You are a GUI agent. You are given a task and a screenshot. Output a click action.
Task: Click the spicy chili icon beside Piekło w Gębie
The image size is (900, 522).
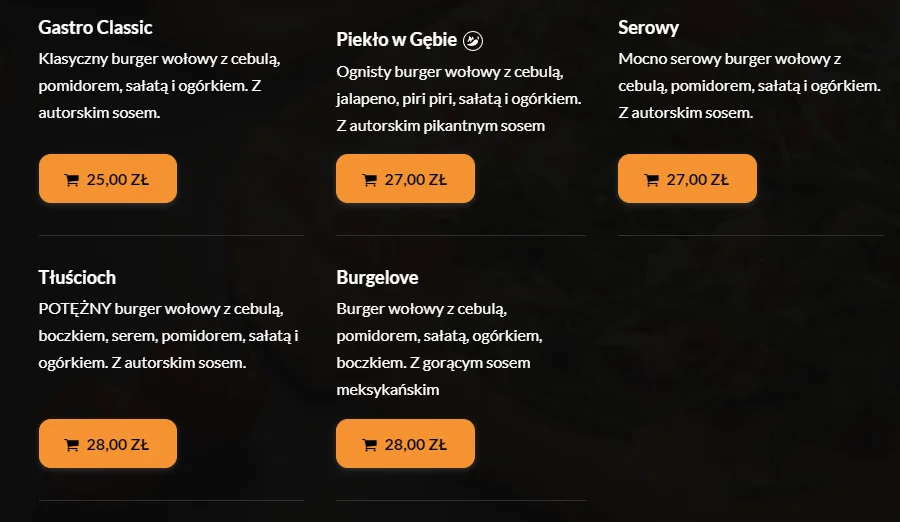click(474, 41)
